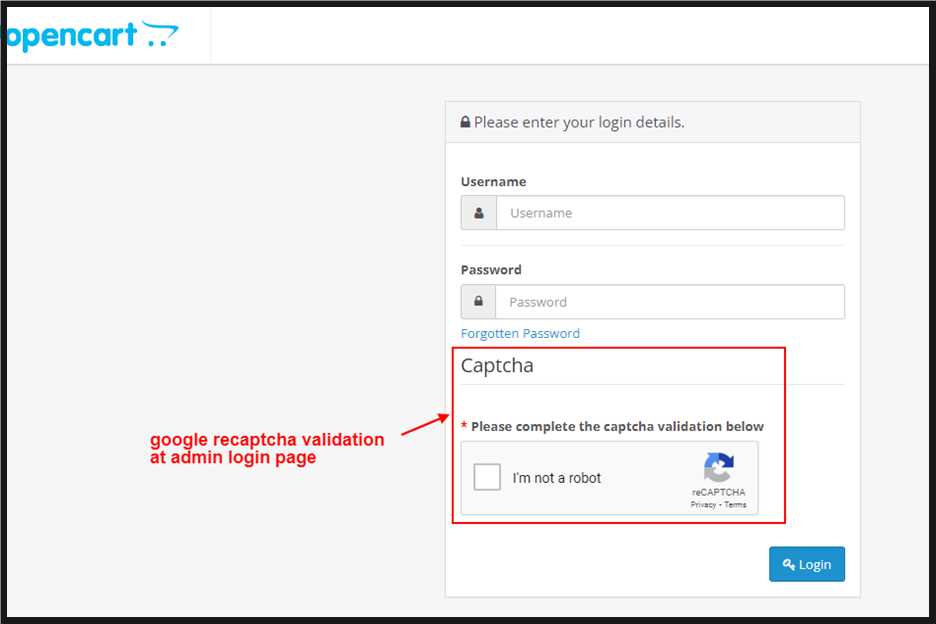This screenshot has width=936, height=624.
Task: Open the Forgotten Password link
Action: tap(520, 334)
